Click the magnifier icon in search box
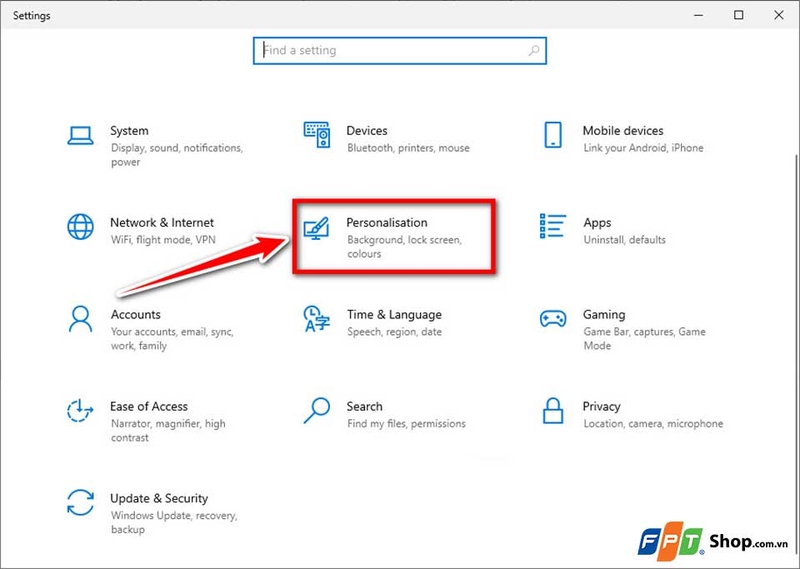 (534, 51)
